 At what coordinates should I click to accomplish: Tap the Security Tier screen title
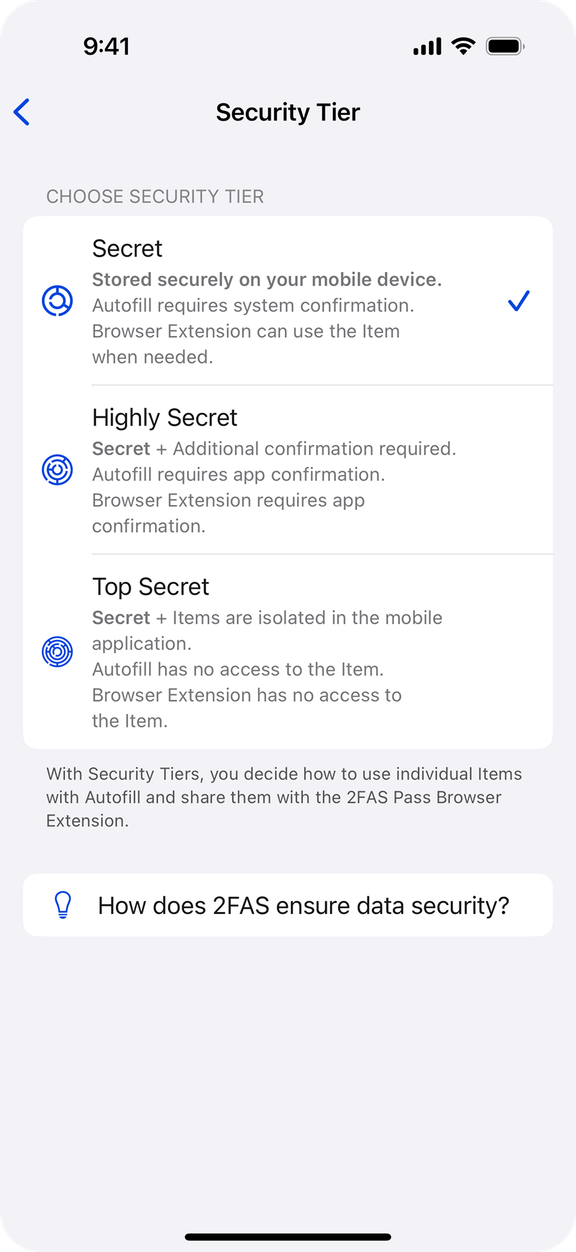point(287,112)
